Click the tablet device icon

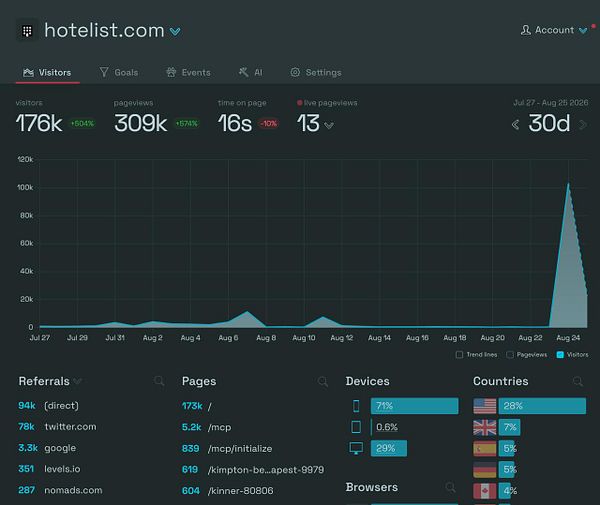[356, 427]
